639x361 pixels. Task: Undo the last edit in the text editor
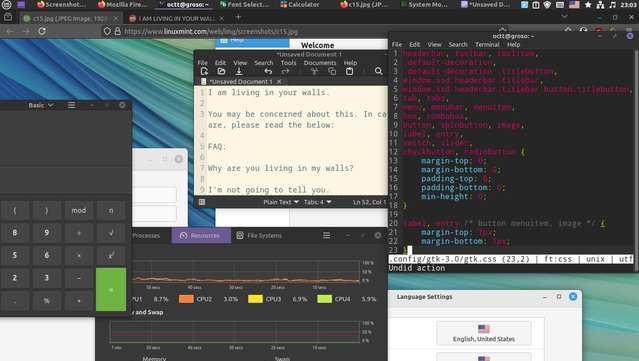pos(268,71)
